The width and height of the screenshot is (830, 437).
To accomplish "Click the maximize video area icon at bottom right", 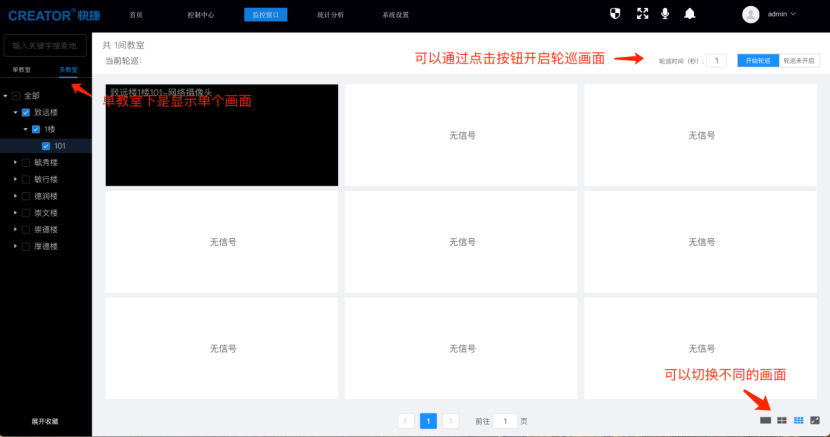I will pyautogui.click(x=815, y=420).
